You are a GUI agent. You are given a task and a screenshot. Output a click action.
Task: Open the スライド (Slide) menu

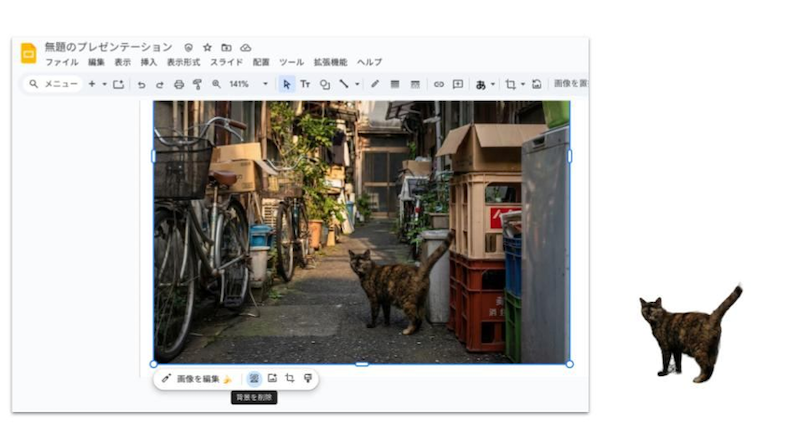(226, 62)
